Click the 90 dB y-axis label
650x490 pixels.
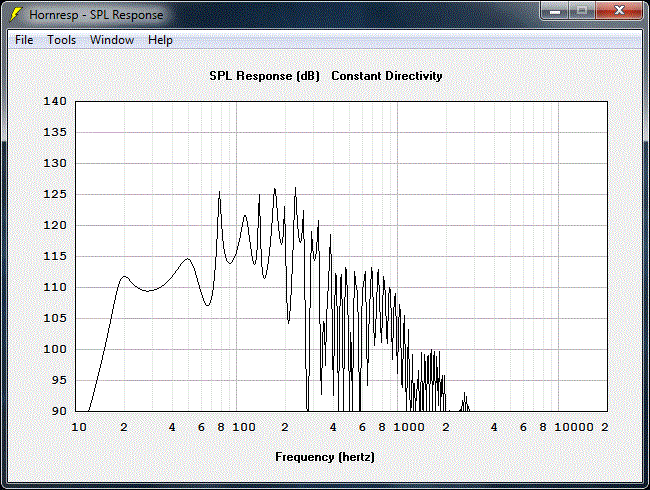59,411
